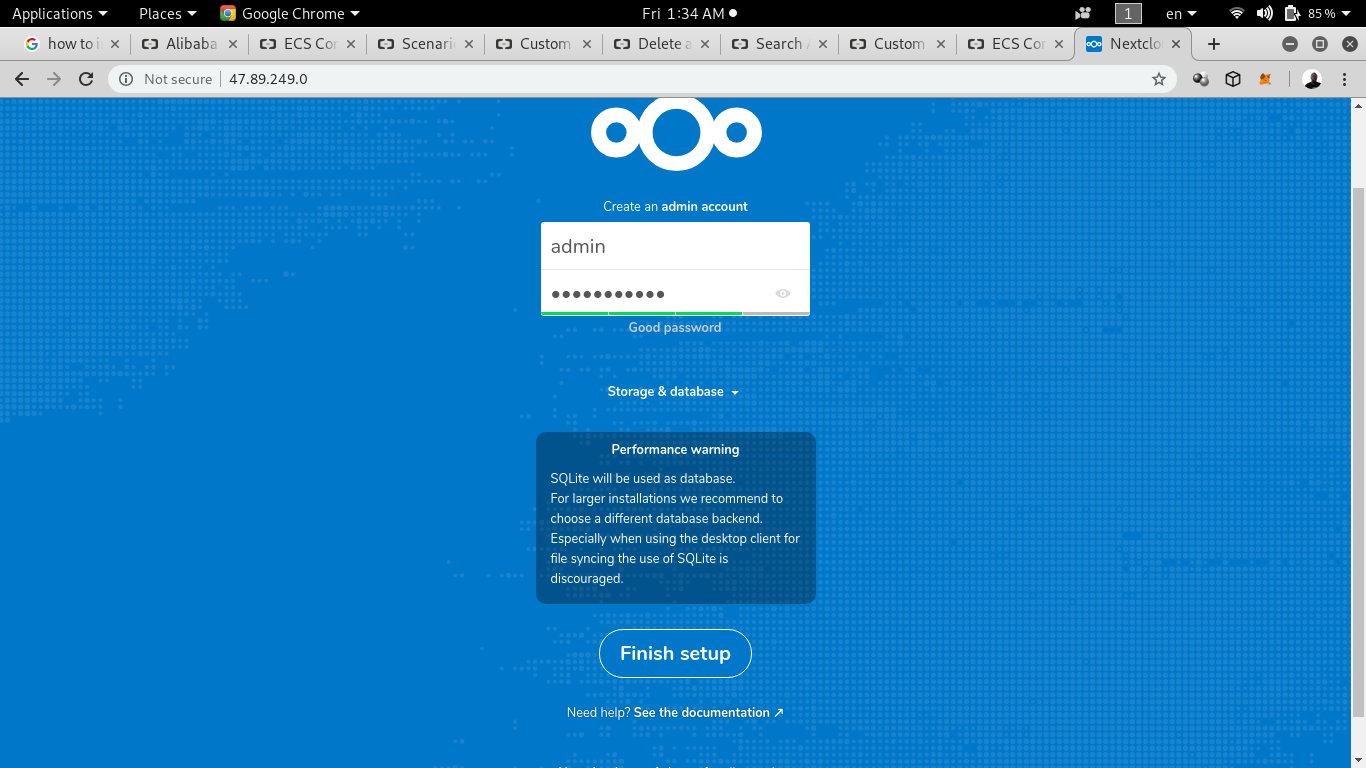1366x768 pixels.
Task: Toggle password visibility eye icon
Action: point(783,293)
